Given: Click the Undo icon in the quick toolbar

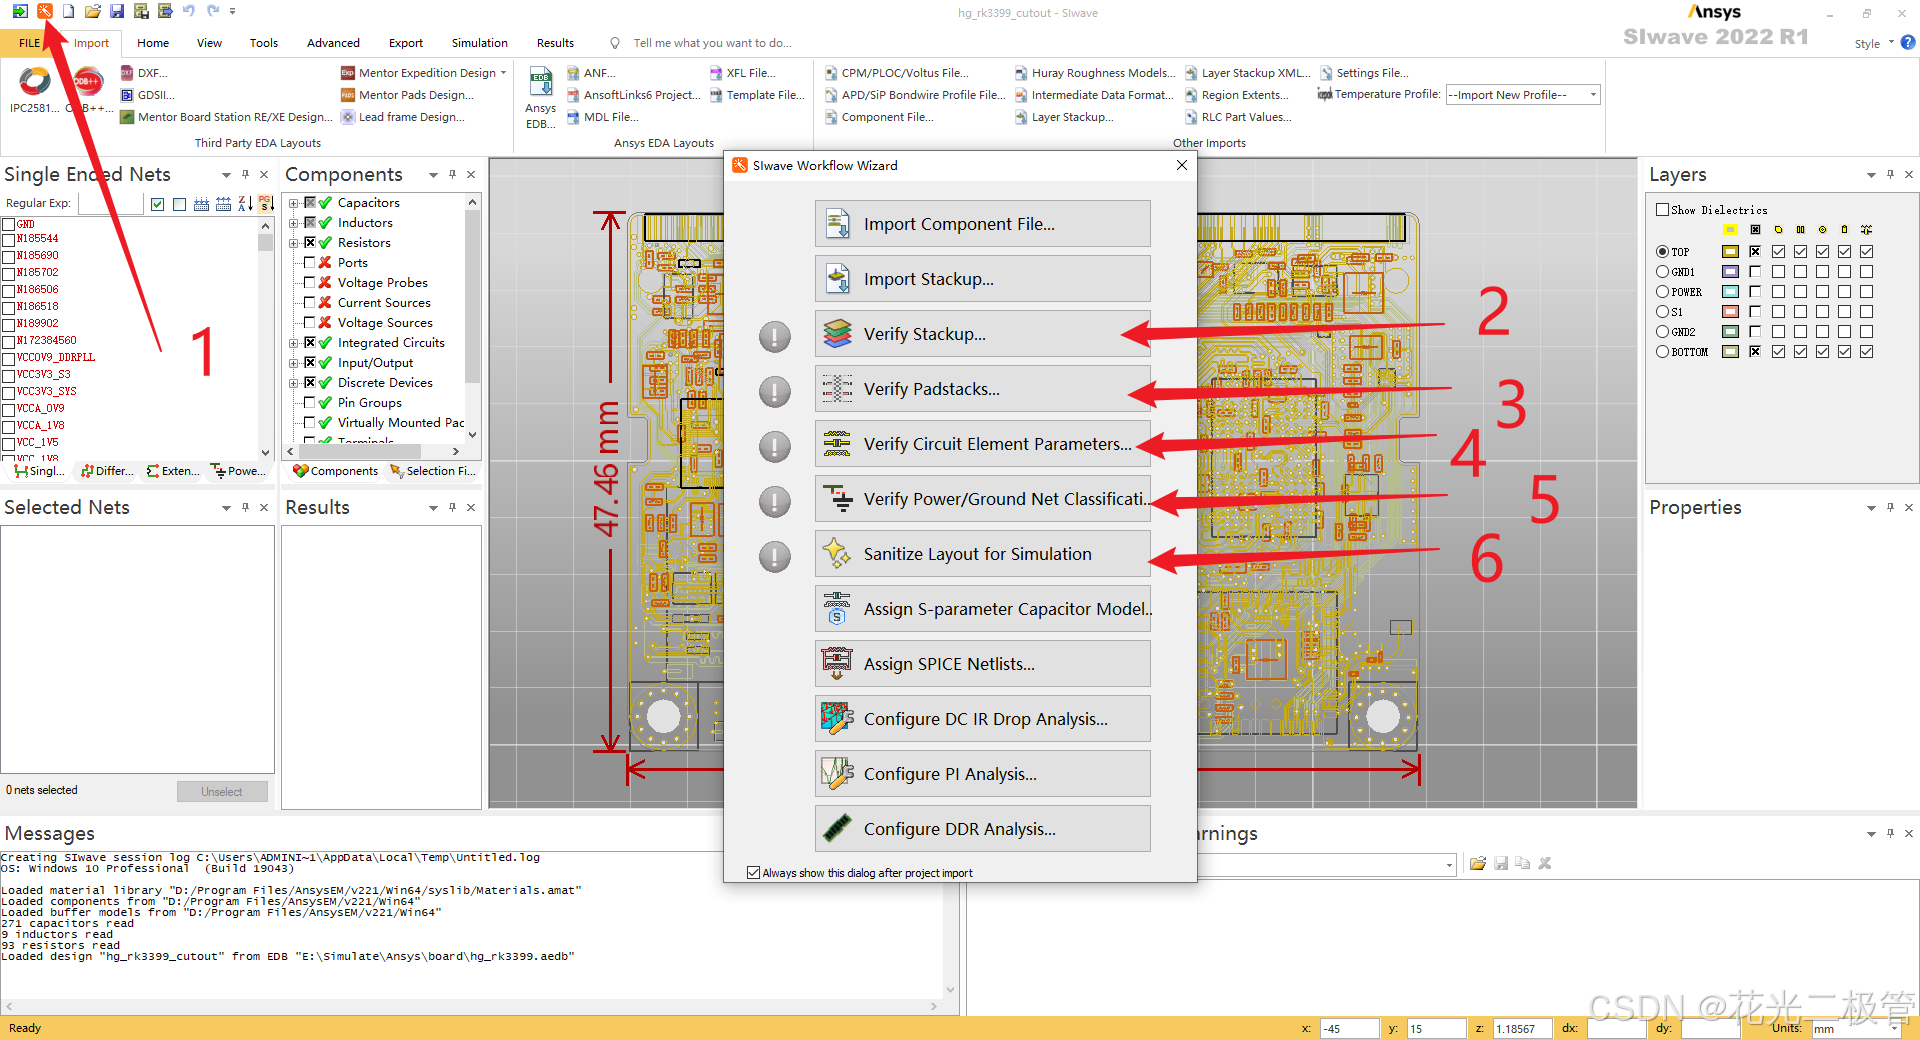Looking at the screenshot, I should pos(187,11).
